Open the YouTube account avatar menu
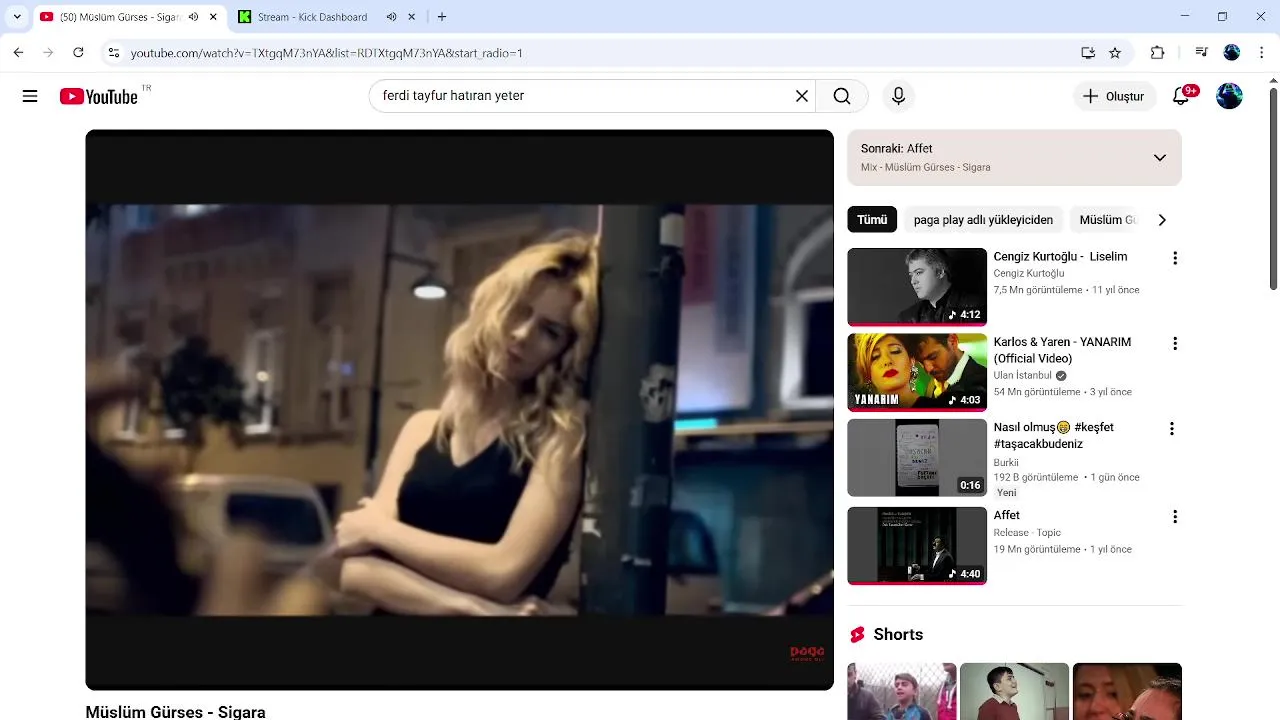The image size is (1280, 720). (x=1229, y=96)
